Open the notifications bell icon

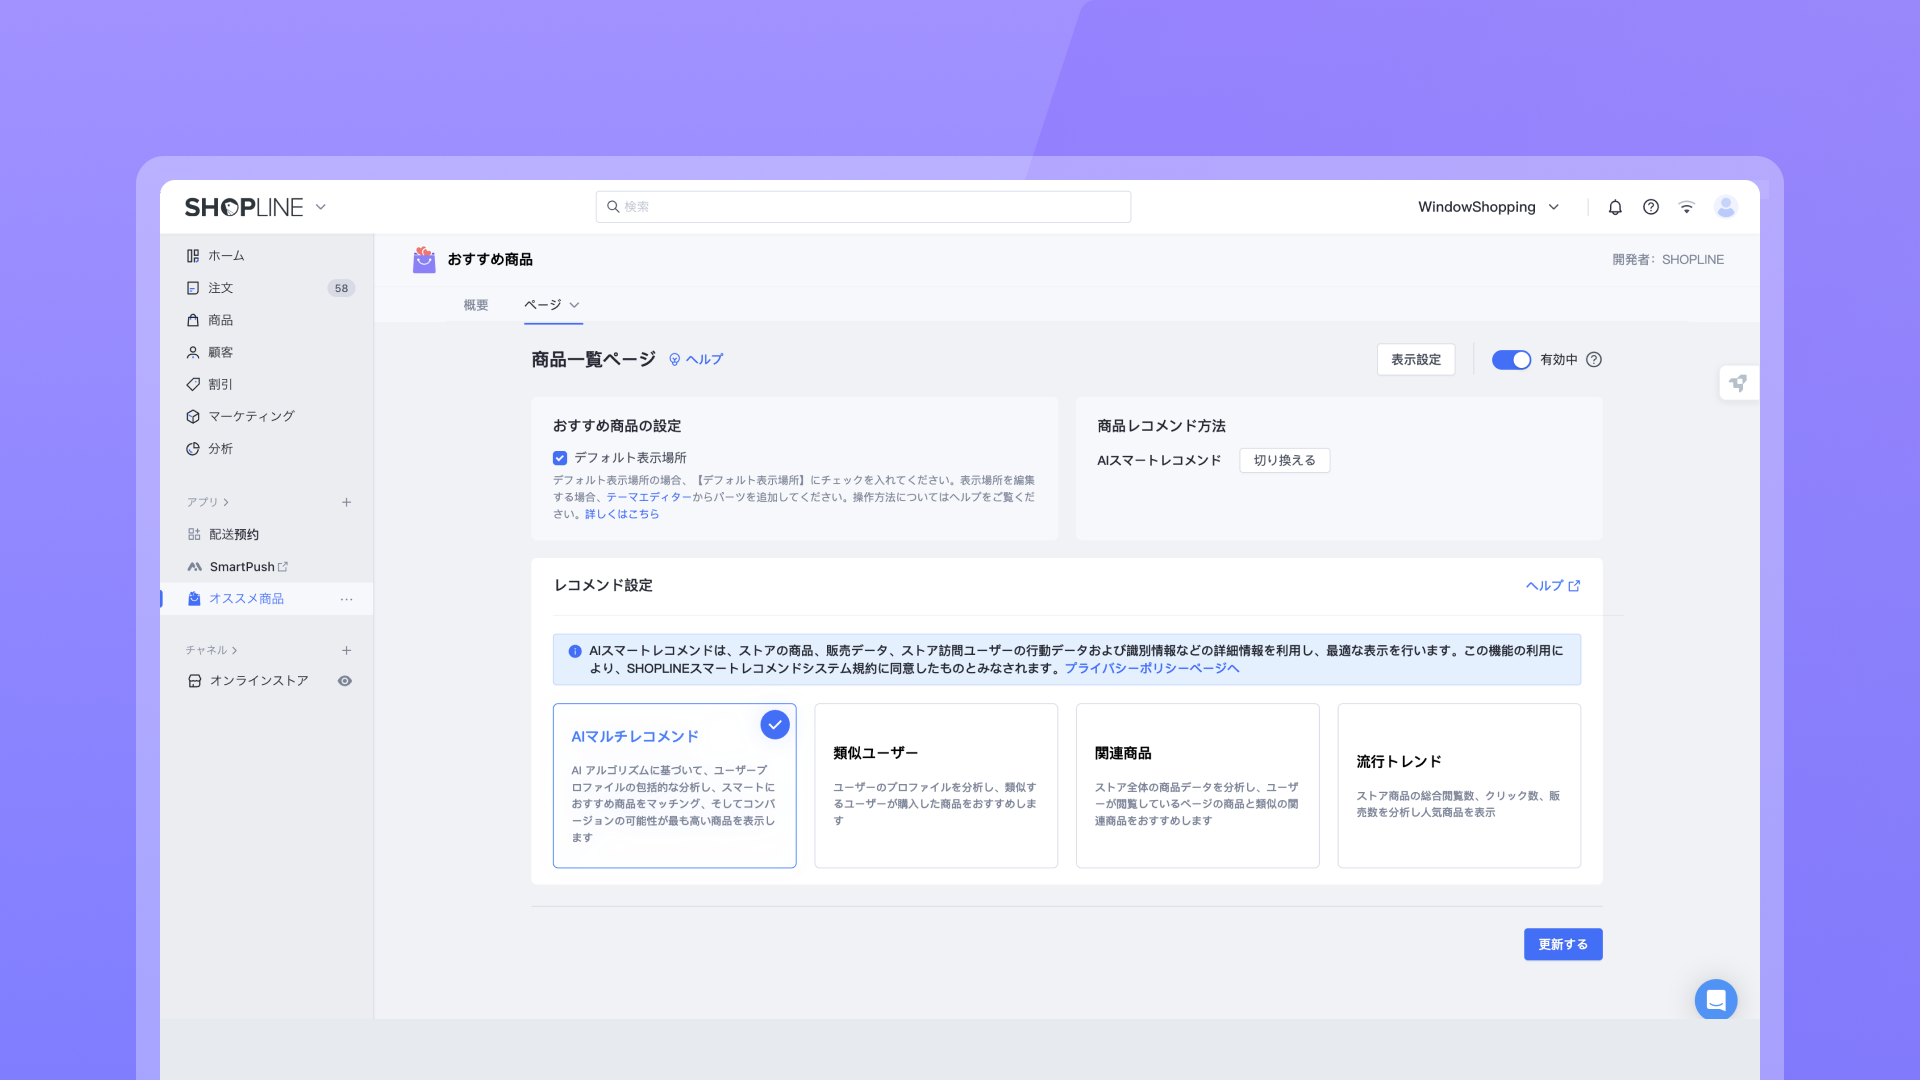point(1615,207)
